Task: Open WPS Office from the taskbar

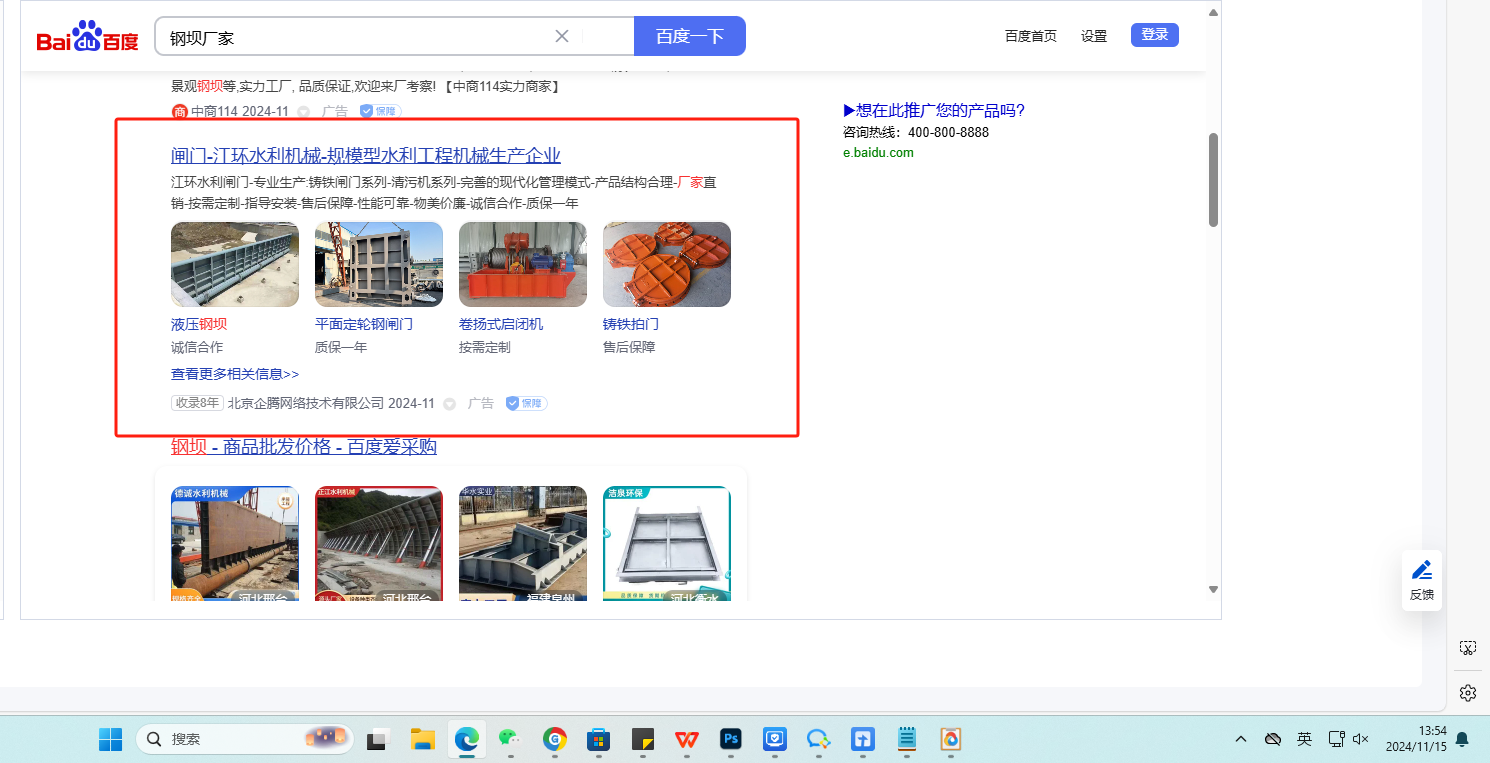Action: pyautogui.click(x=687, y=739)
